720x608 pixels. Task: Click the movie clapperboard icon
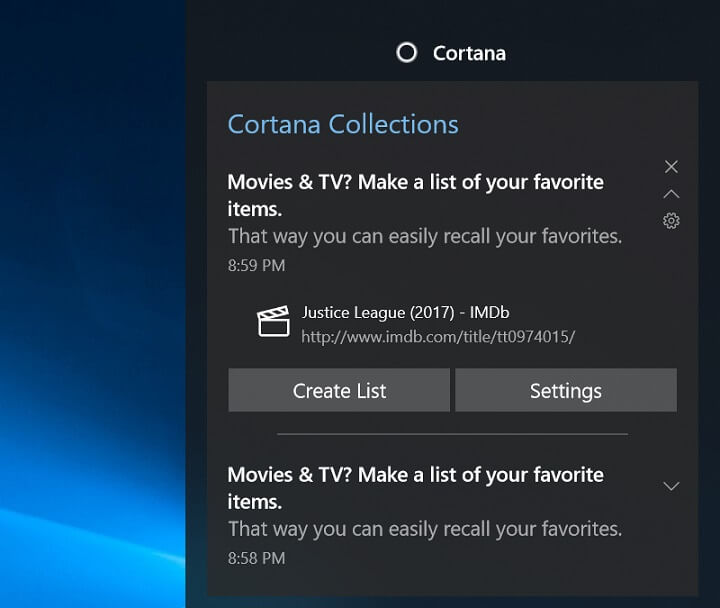click(273, 321)
